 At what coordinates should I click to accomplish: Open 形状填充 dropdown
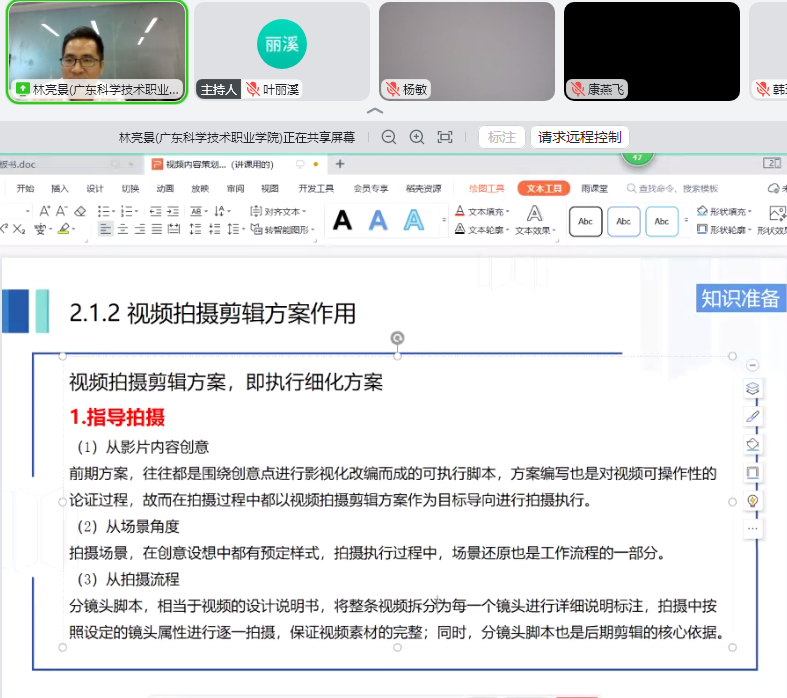pos(724,211)
